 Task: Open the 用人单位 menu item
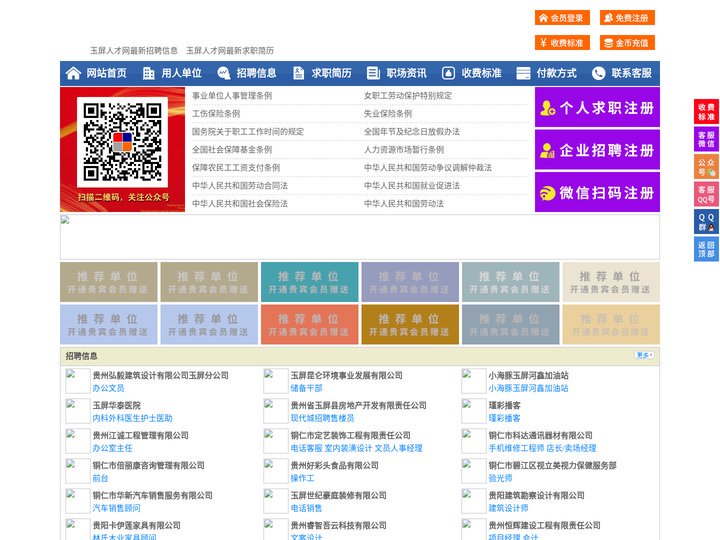tap(181, 73)
